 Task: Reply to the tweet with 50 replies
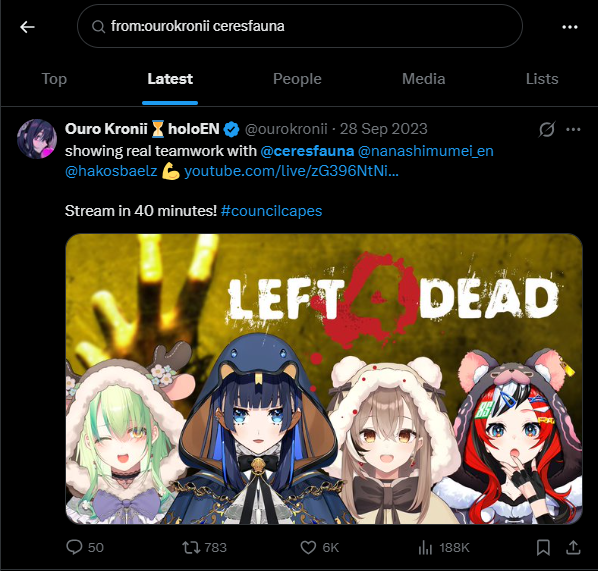[x=85, y=547]
